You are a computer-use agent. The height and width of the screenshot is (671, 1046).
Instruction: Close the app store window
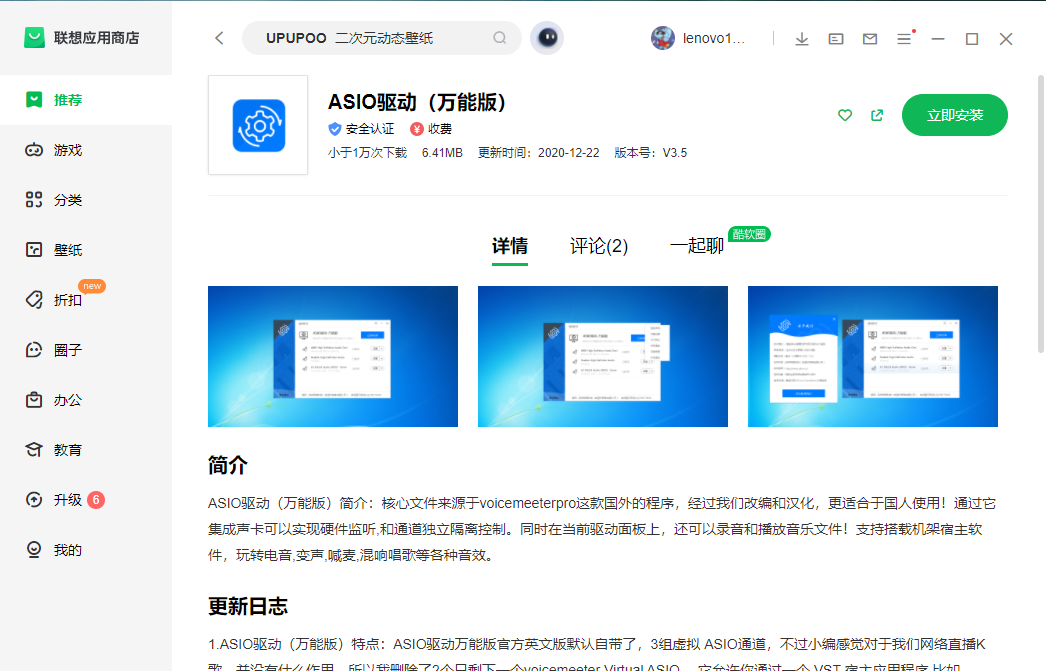[x=1006, y=39]
